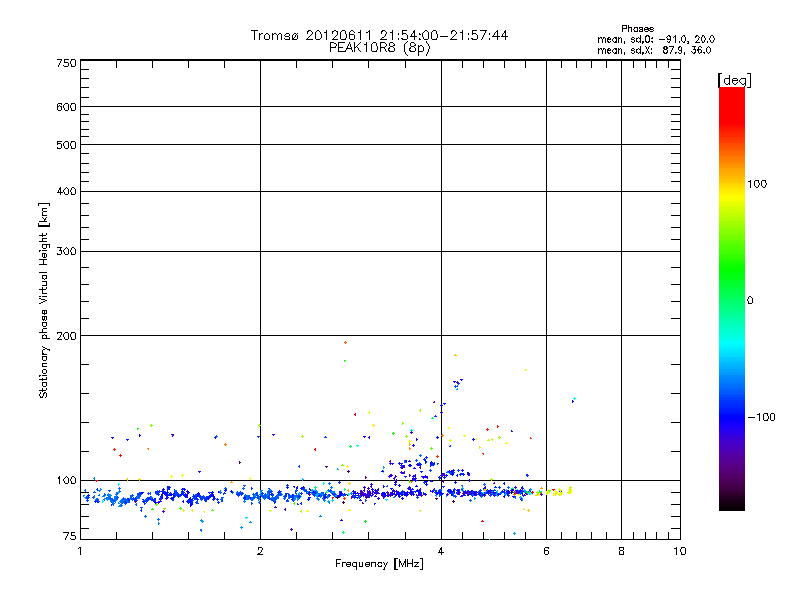Click the x-axis tick label '6'
Screen dimensions: 800x600
pos(546,551)
